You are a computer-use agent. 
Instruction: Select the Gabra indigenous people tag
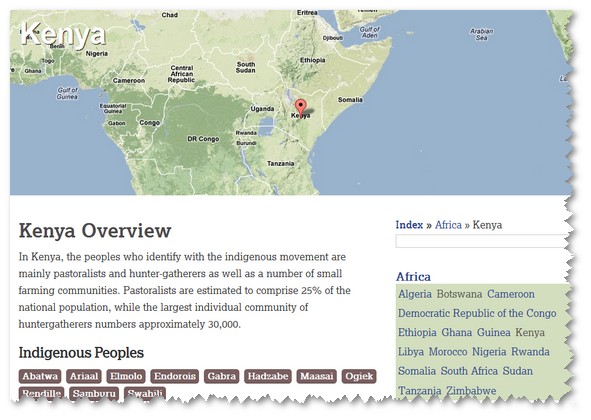pyautogui.click(x=221, y=376)
